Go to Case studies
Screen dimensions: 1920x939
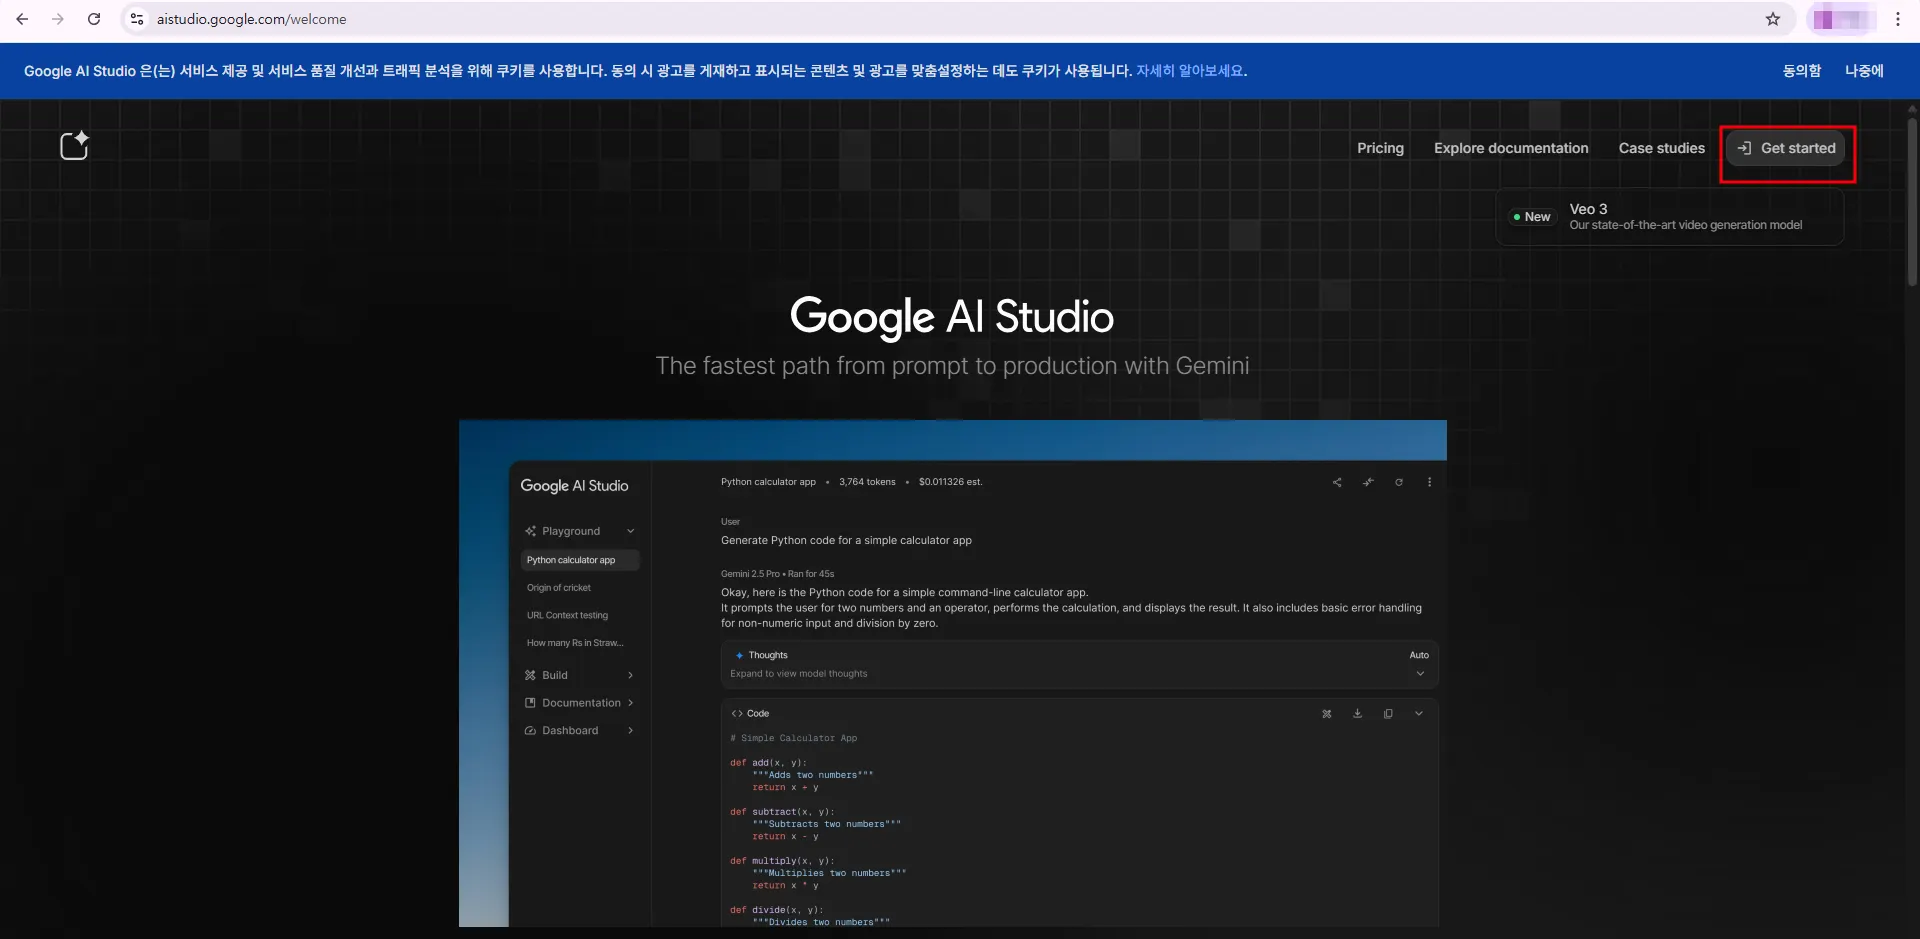point(1661,148)
